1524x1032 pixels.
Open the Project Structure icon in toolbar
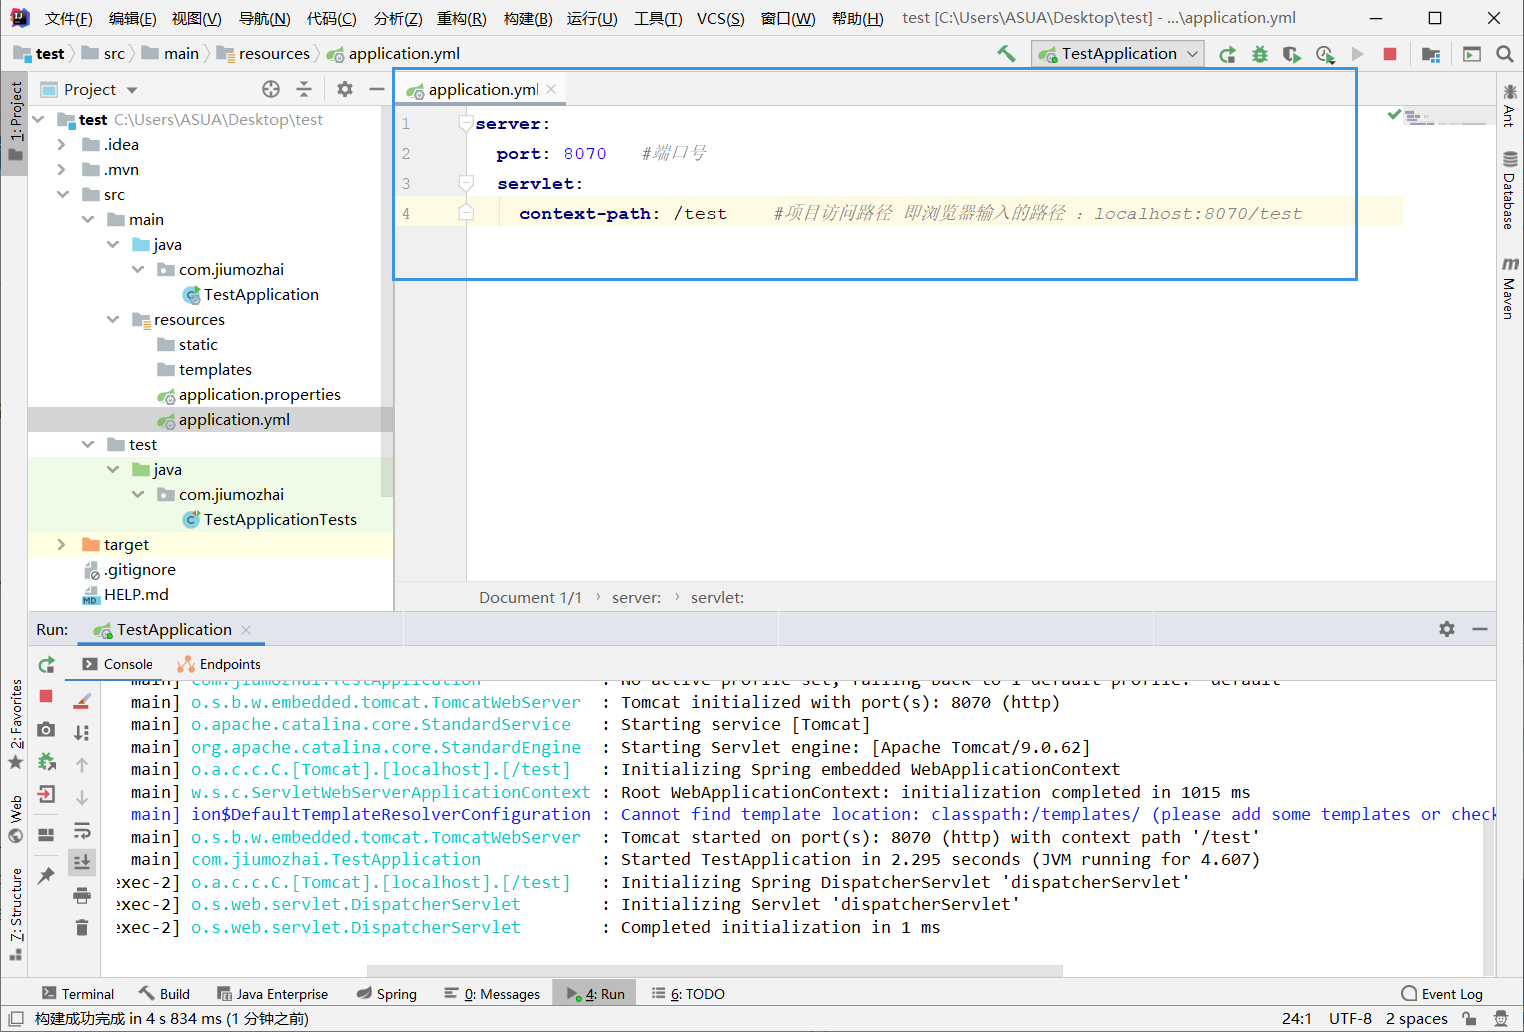tap(1431, 54)
